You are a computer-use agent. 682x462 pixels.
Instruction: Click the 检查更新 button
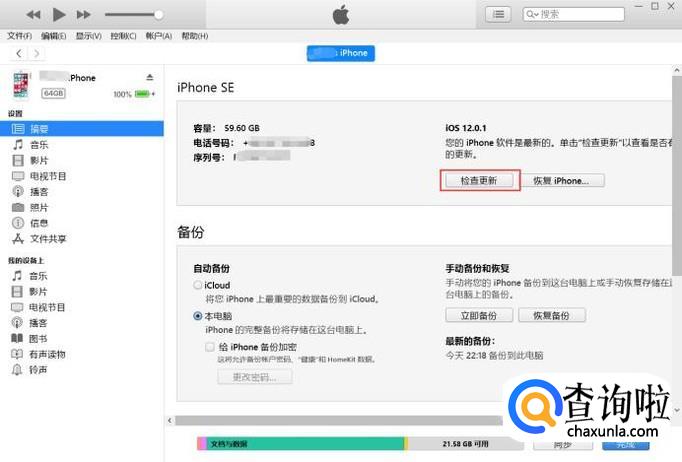[x=479, y=181]
